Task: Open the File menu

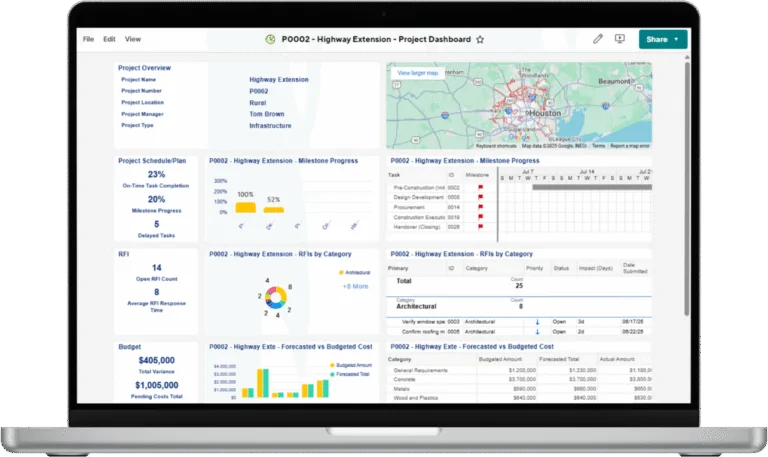Action: (x=88, y=39)
